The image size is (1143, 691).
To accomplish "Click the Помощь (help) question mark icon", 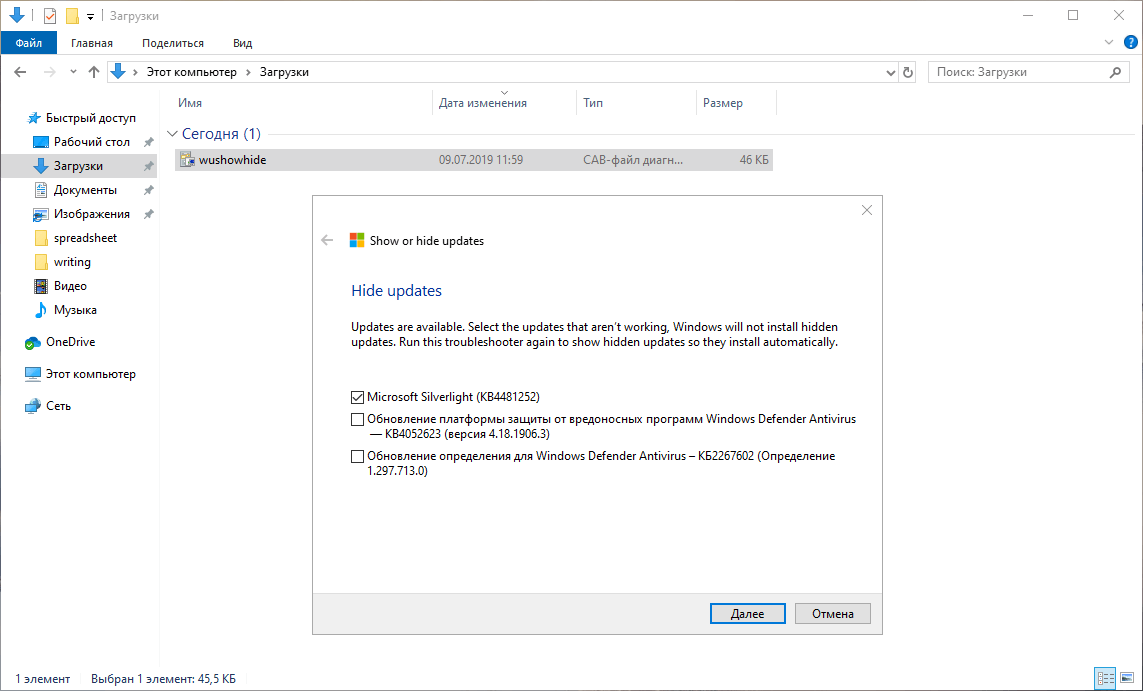I will click(1130, 42).
